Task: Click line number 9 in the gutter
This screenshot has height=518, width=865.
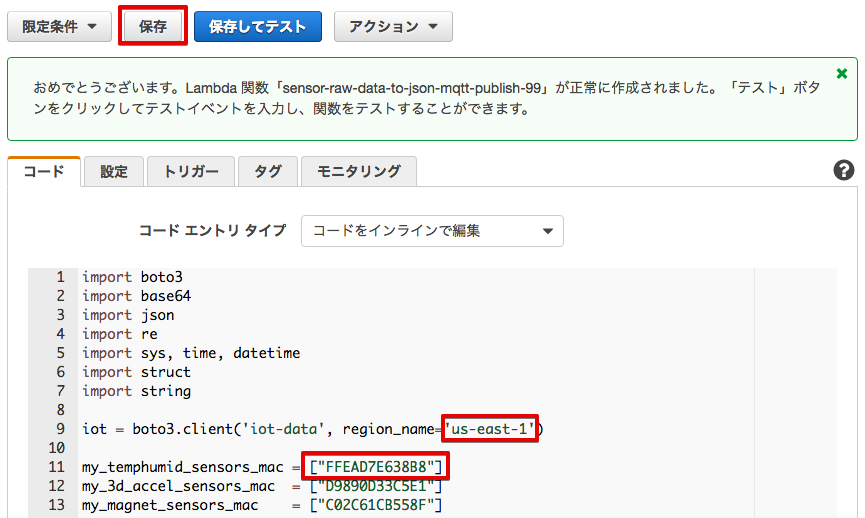Action: 60,429
